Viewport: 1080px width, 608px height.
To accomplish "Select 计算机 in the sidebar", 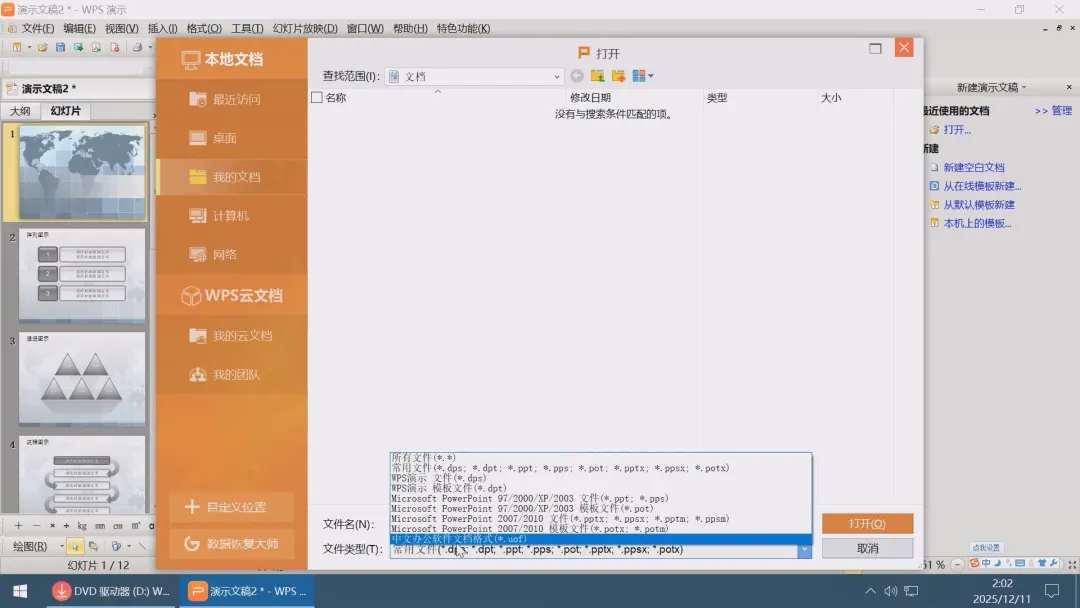I will coord(232,216).
